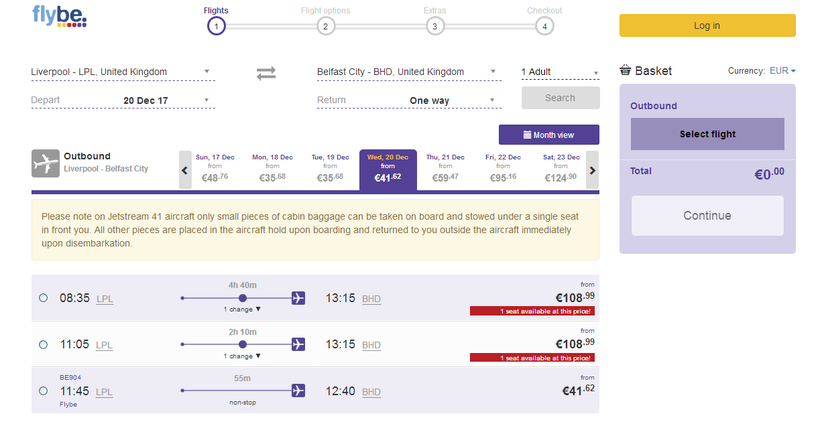This screenshot has width=820, height=424.
Task: Show earlier dates with left arrow
Action: tap(185, 170)
